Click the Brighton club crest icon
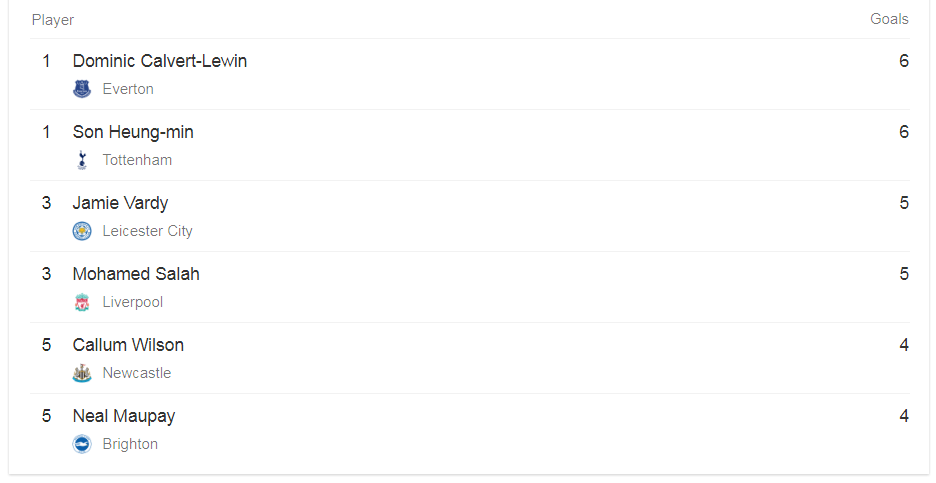The width and height of the screenshot is (936, 483). [82, 444]
